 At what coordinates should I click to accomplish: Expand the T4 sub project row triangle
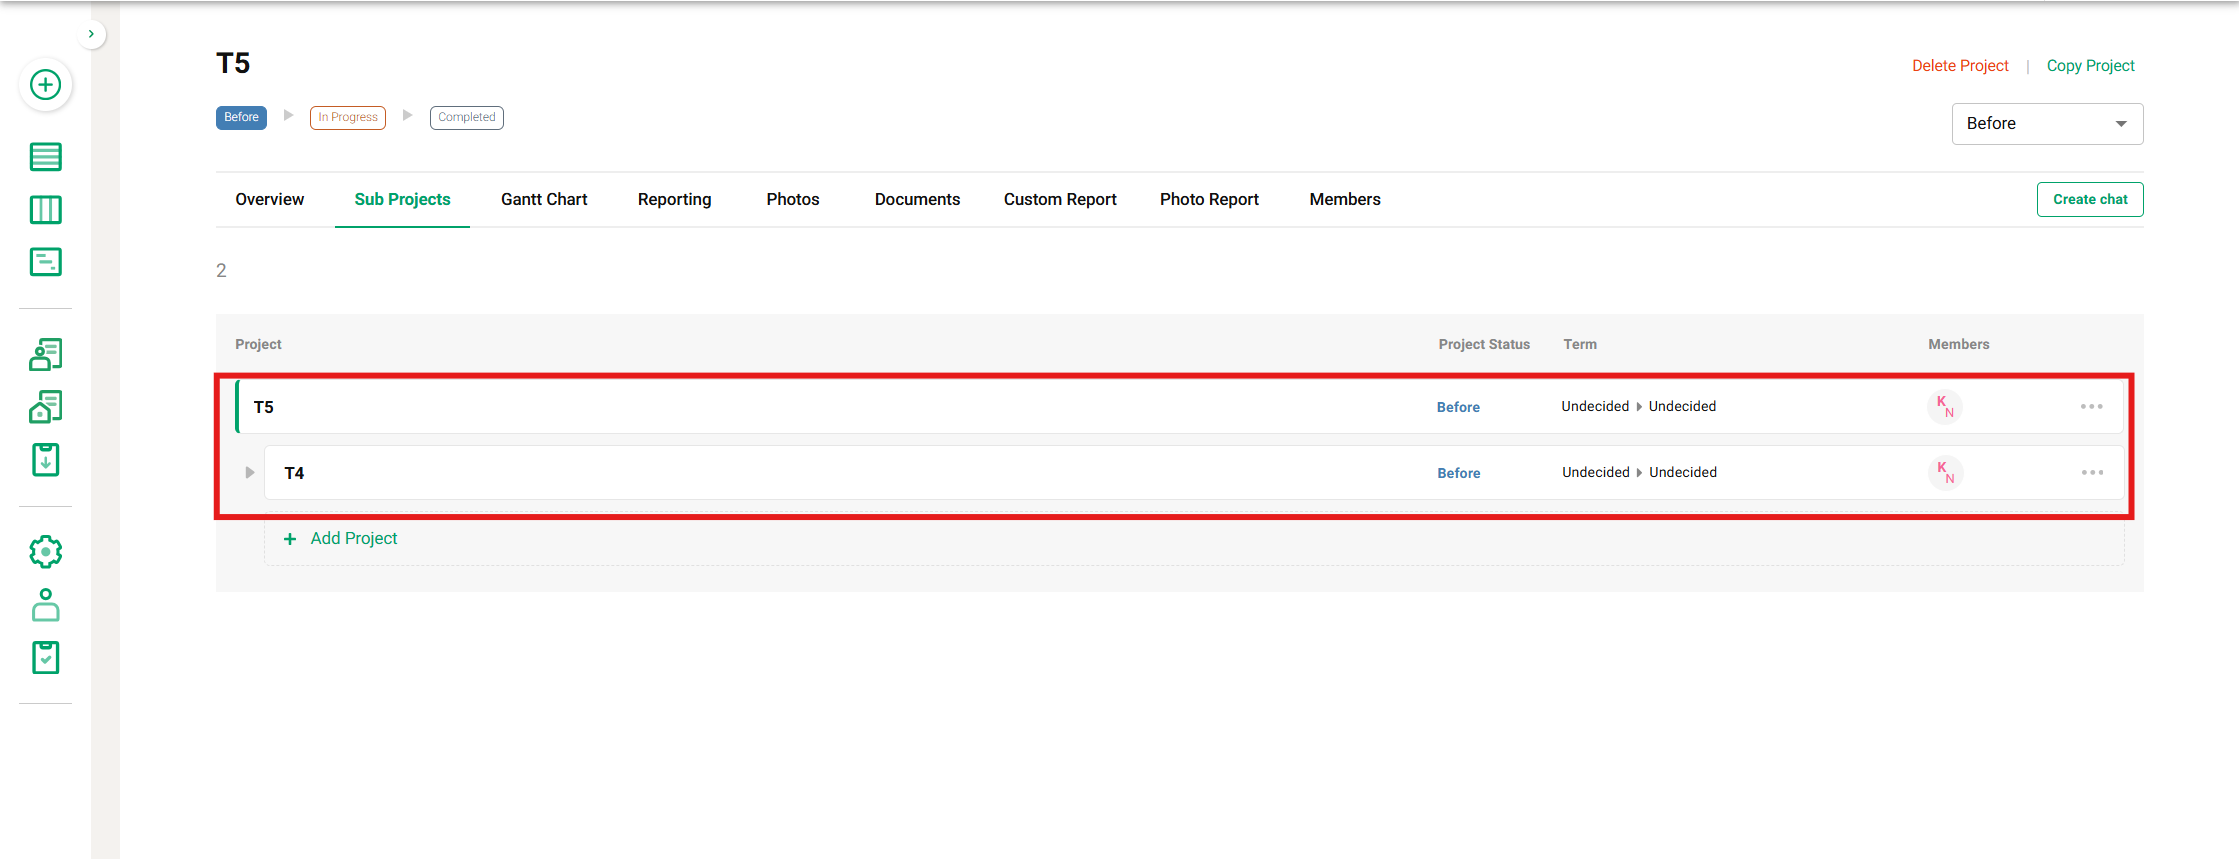[x=250, y=473]
